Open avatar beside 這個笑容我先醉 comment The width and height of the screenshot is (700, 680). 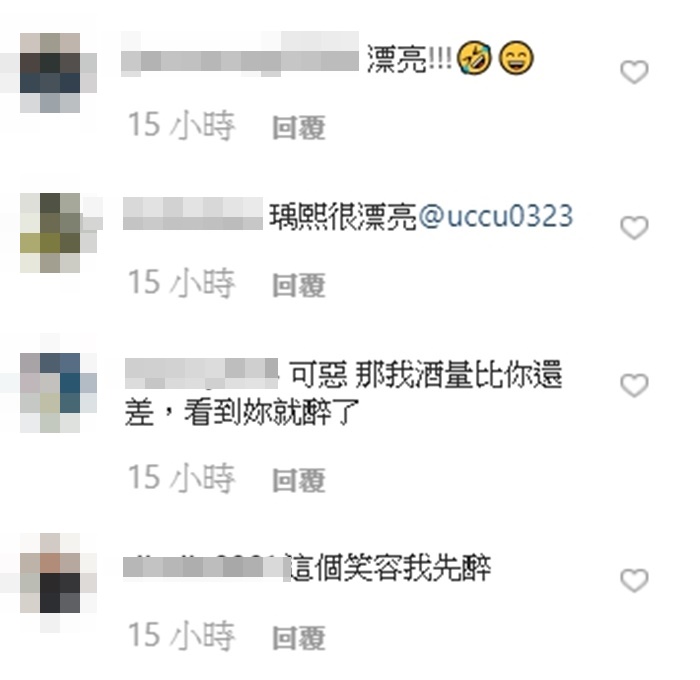(50, 573)
